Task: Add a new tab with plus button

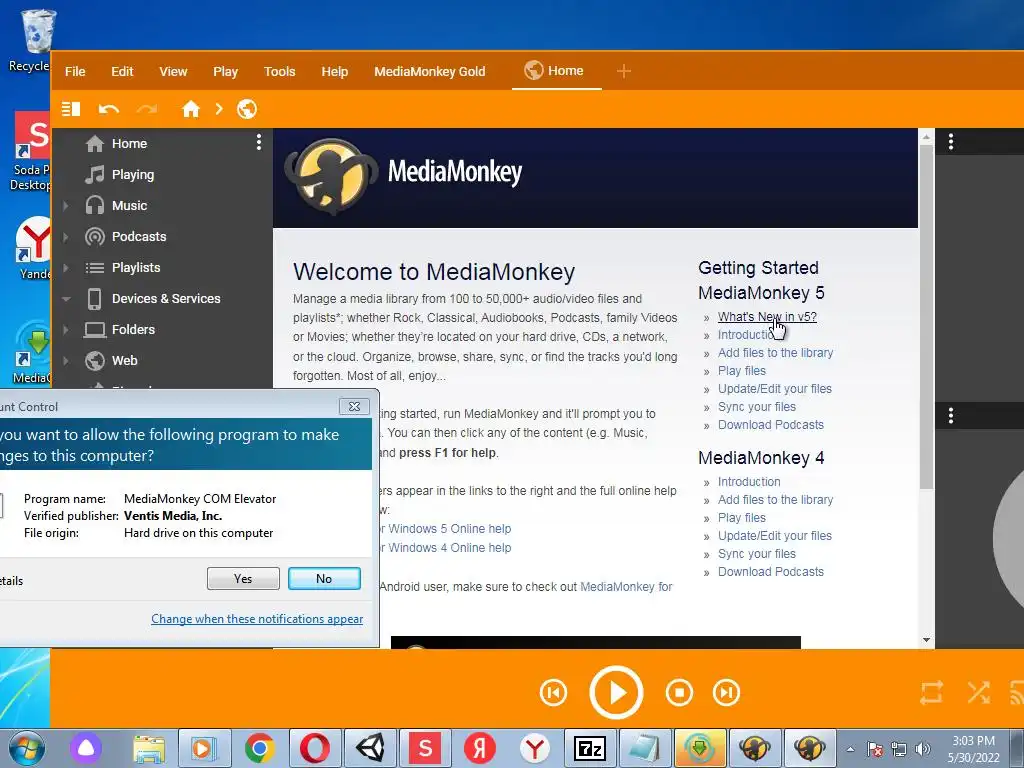Action: (624, 71)
